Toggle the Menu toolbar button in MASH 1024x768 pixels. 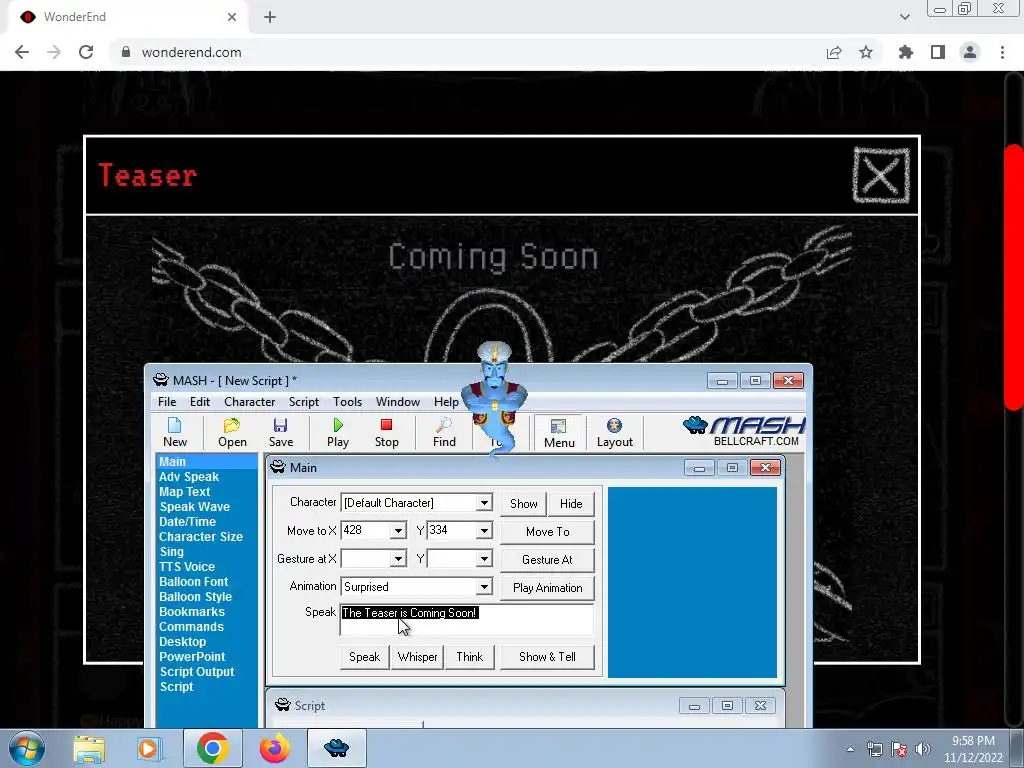[x=559, y=433]
